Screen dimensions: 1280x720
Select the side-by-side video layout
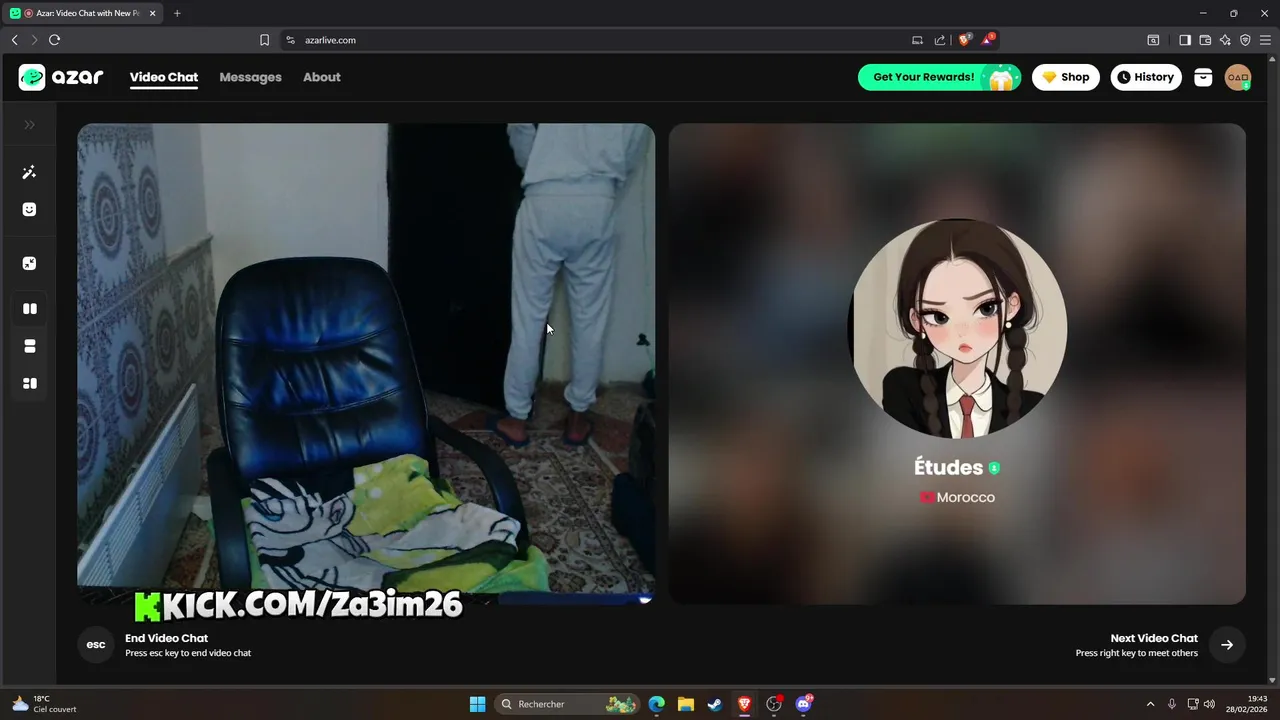[x=29, y=309]
